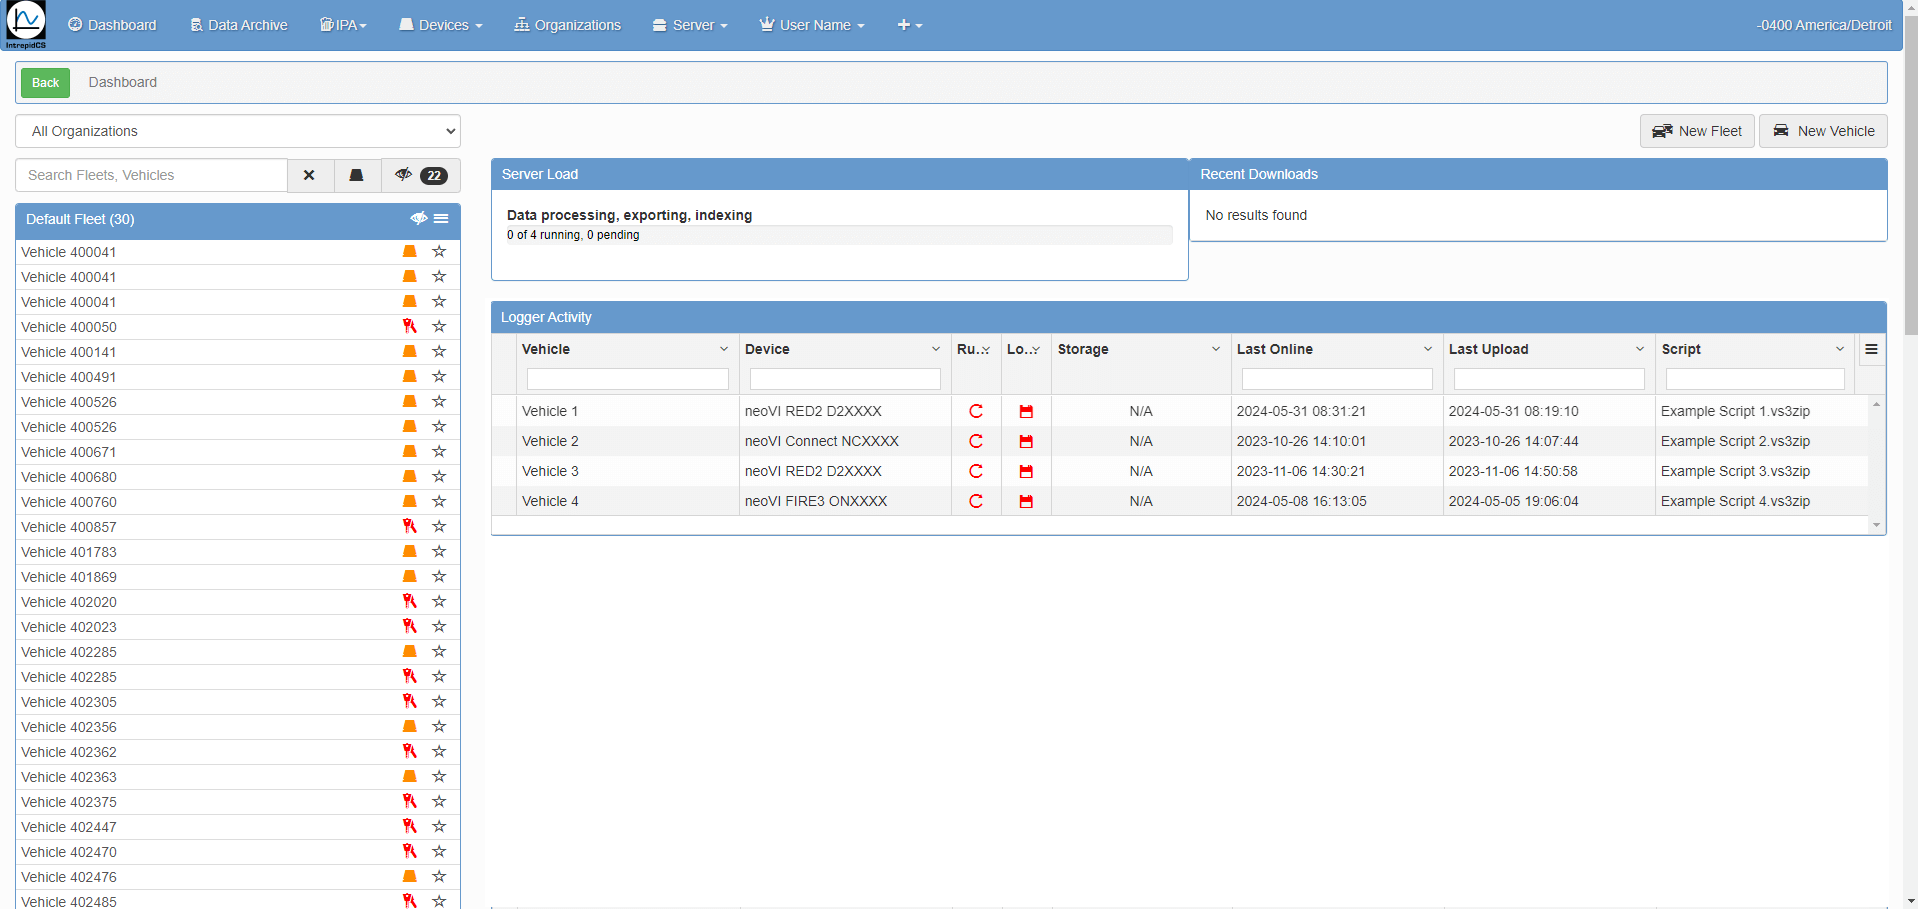Sort by Storage column header
Viewport: 1918px width, 909px height.
coord(1083,349)
